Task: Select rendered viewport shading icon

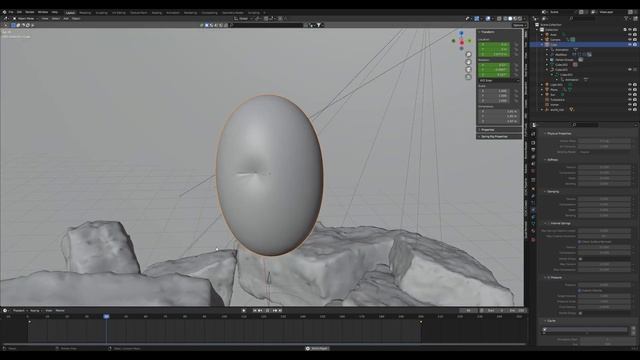Action: [520, 18]
